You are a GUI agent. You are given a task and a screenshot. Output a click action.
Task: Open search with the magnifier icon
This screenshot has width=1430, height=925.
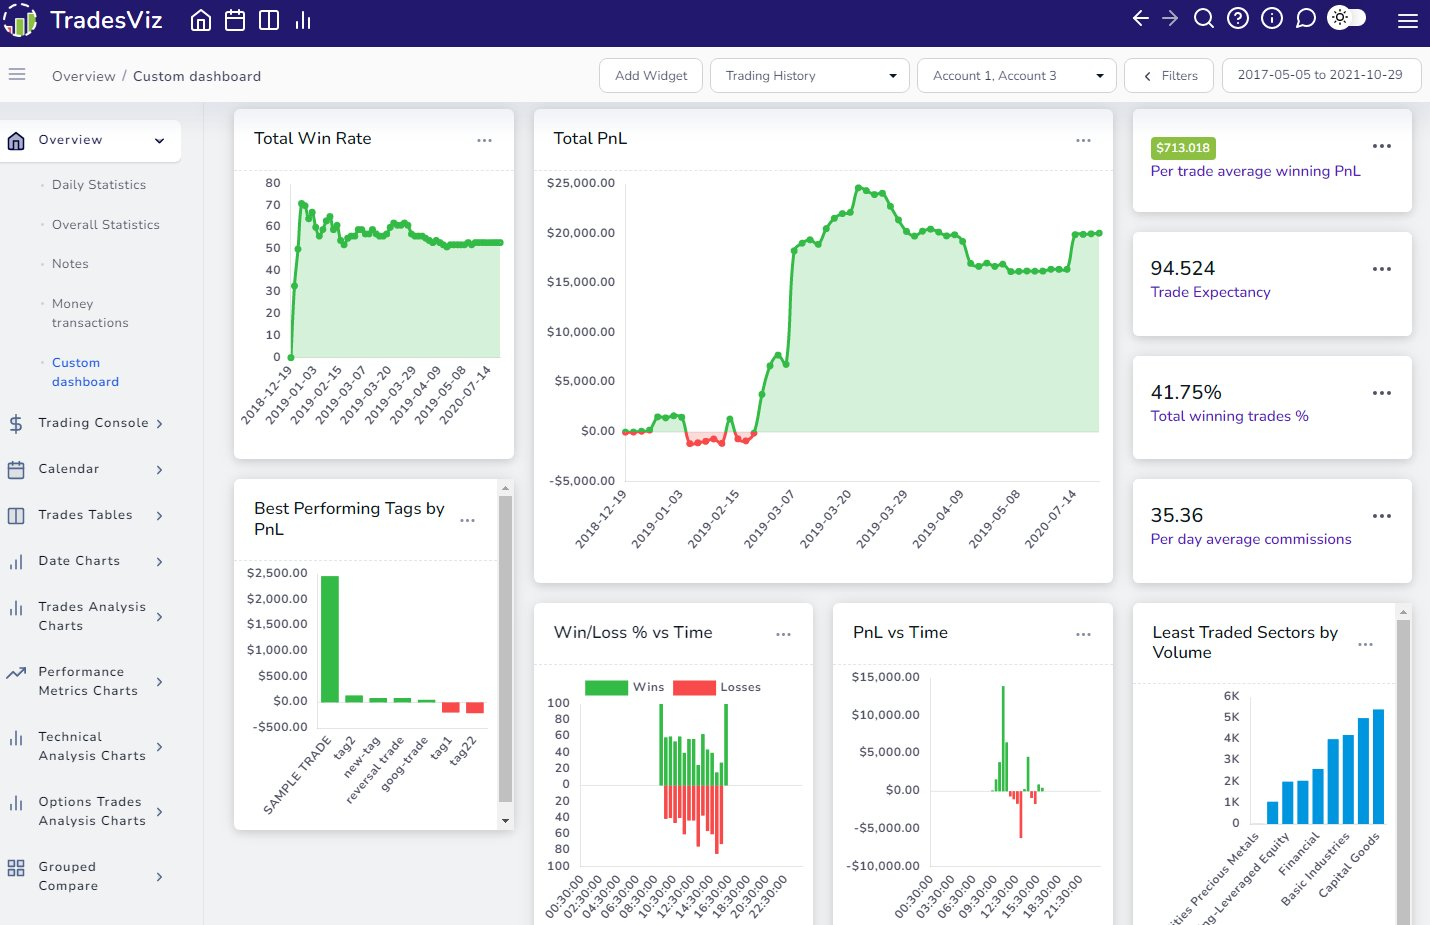pos(1204,19)
